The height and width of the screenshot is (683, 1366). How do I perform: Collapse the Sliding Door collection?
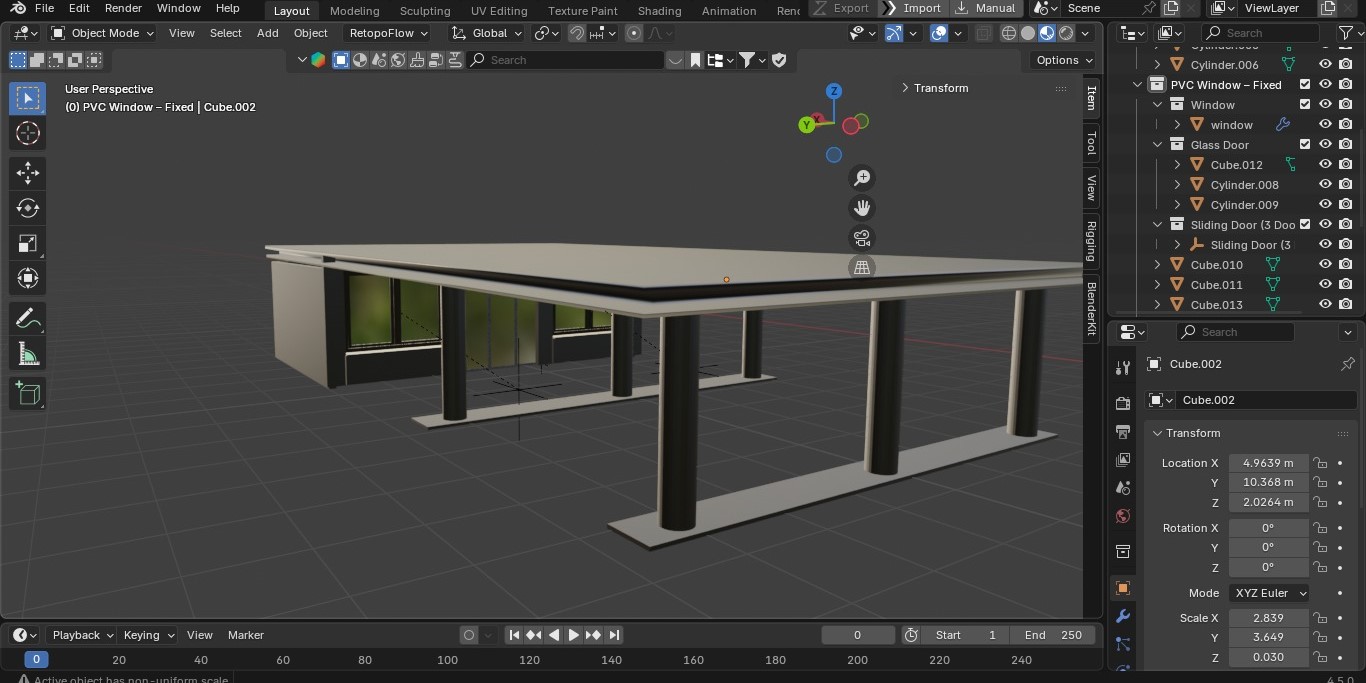coord(1158,225)
